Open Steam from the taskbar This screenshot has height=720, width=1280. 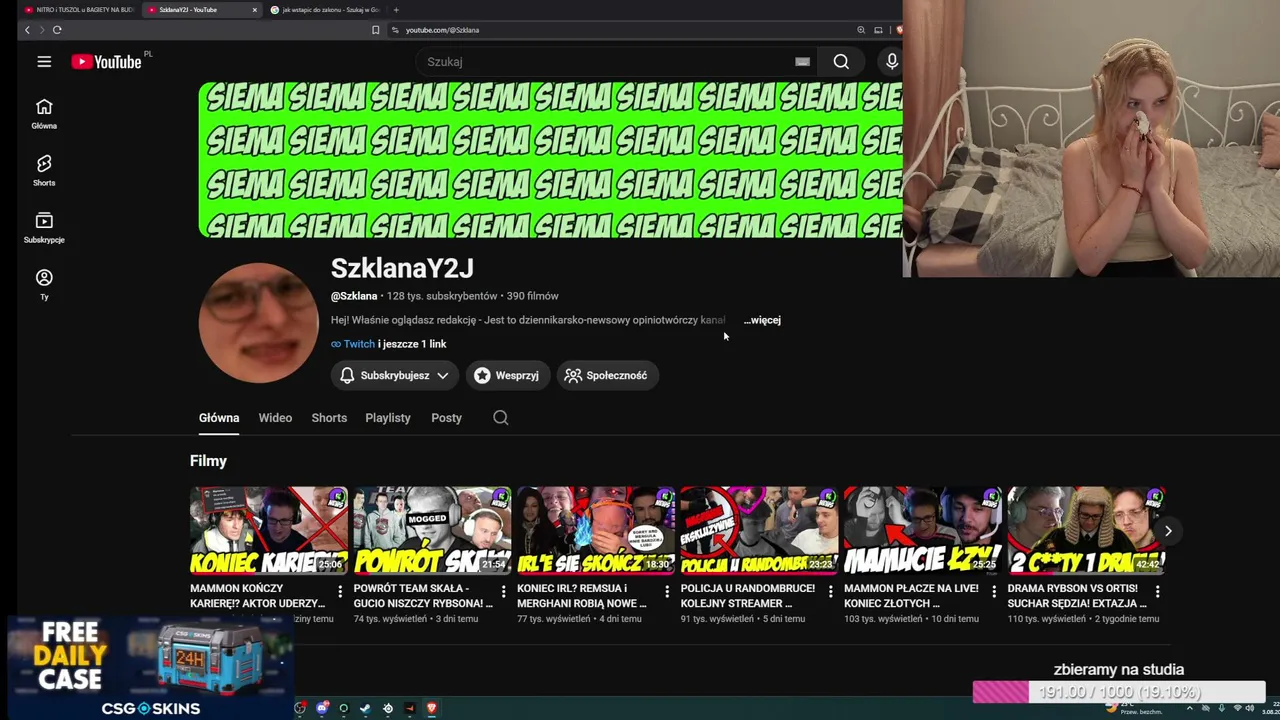(365, 709)
